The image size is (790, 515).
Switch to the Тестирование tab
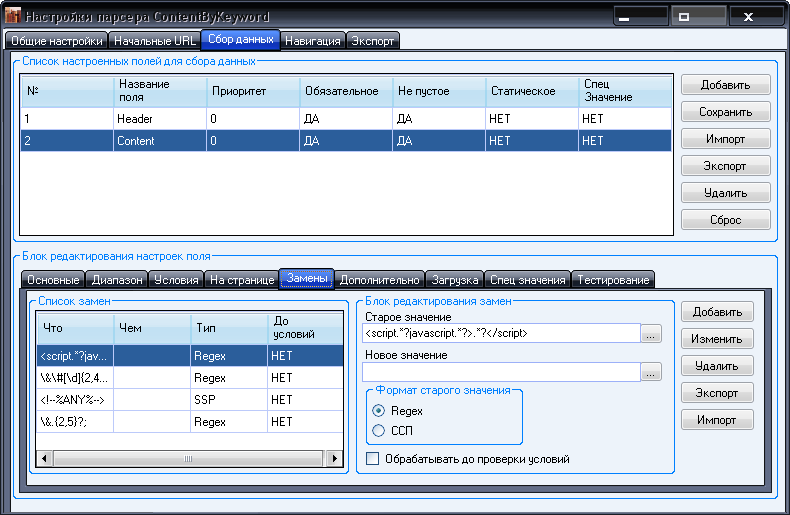coord(613,280)
